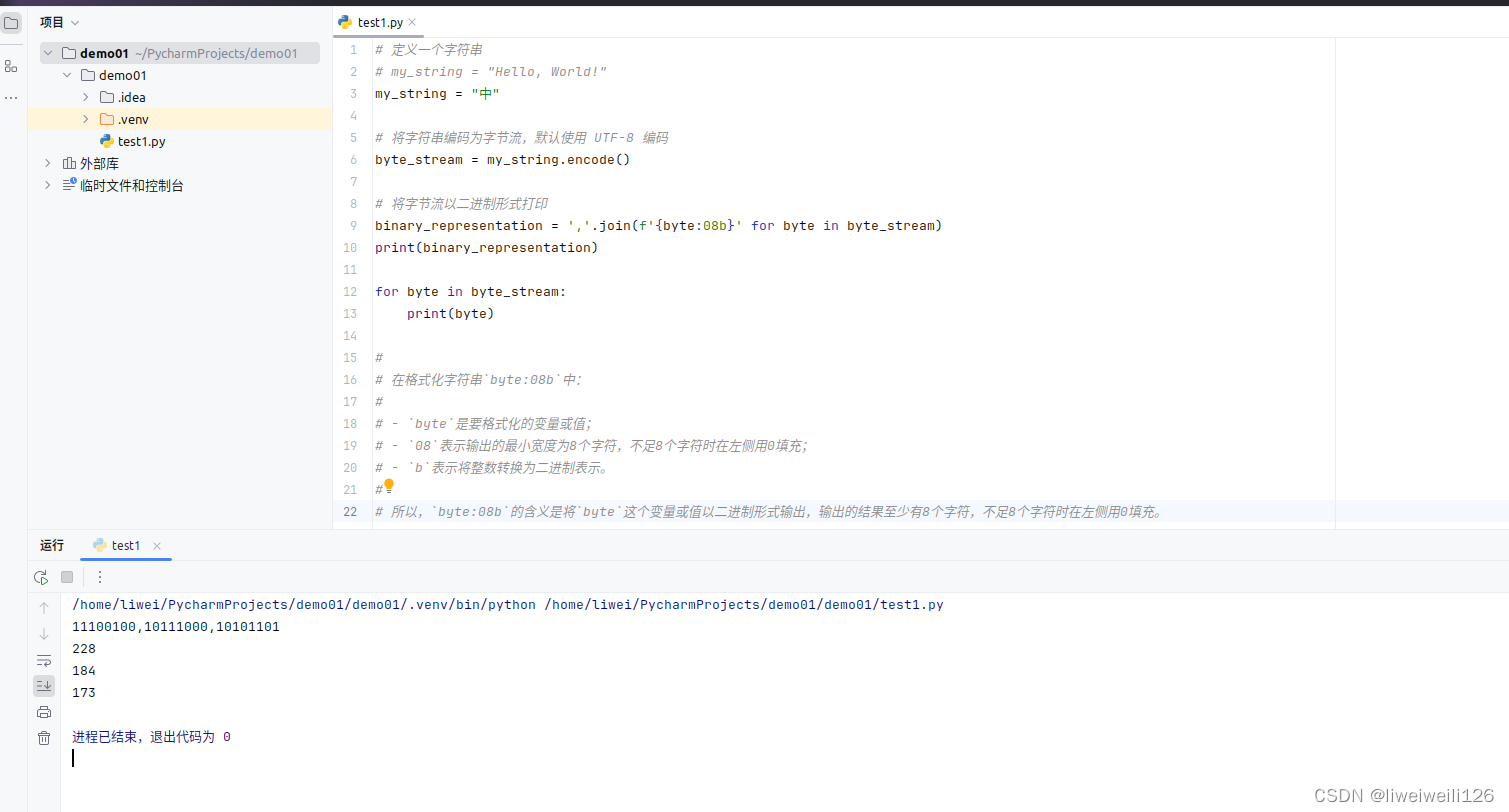Viewport: 1509px width, 812px height.
Task: Click the down stack trace arrow
Action: 44,634
